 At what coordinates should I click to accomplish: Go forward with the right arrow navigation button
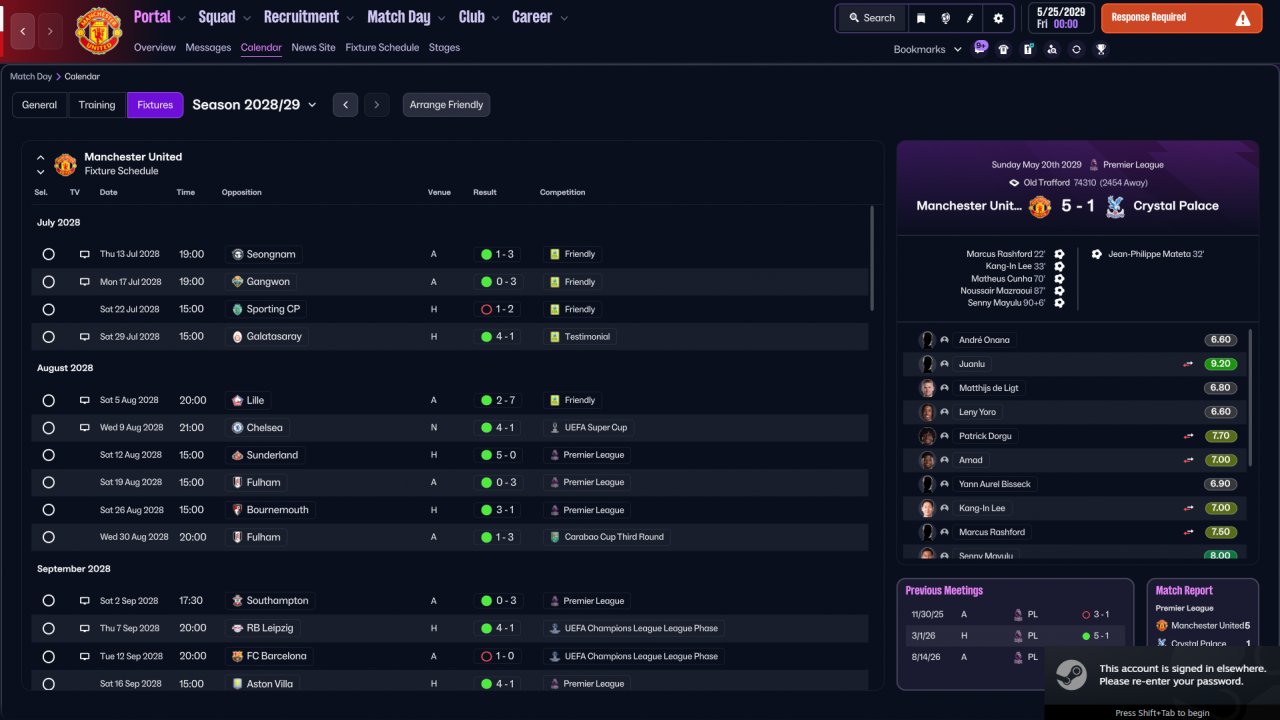(x=50, y=31)
